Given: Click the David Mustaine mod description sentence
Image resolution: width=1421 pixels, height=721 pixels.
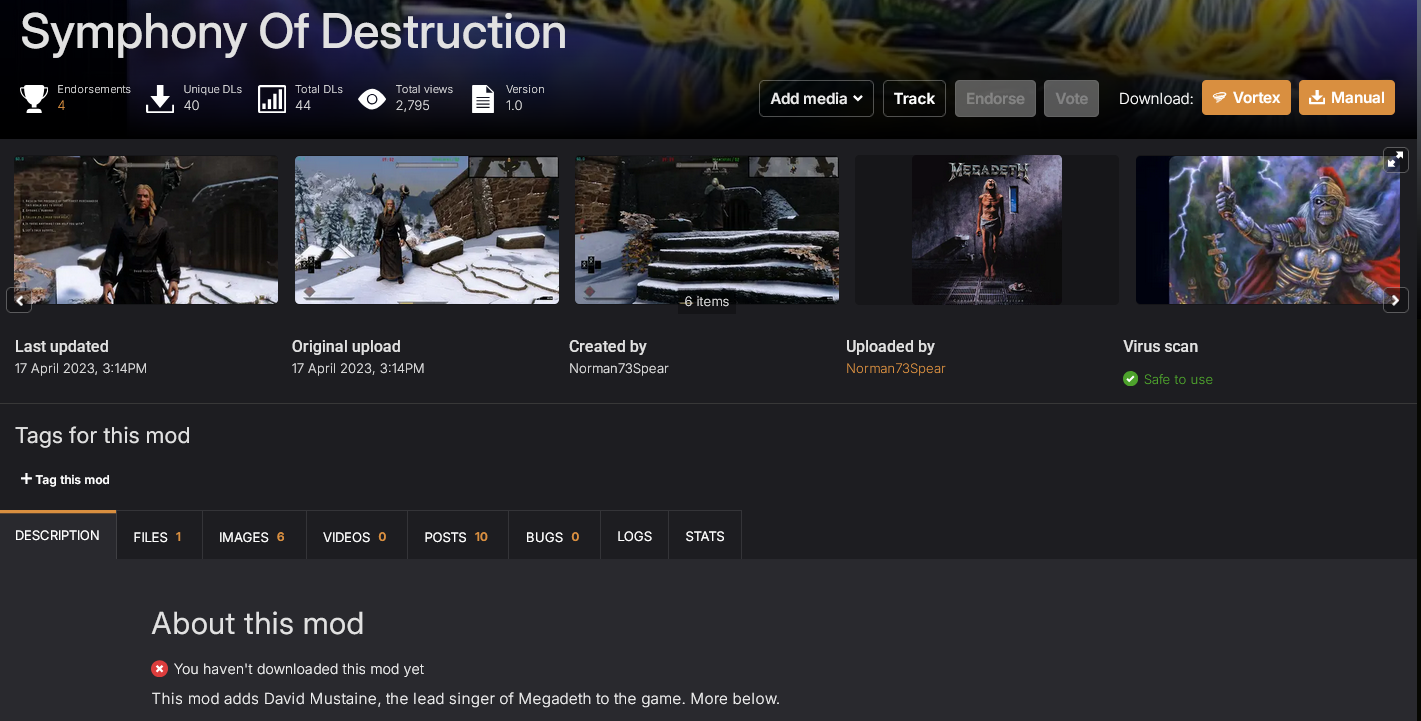Looking at the screenshot, I should point(465,699).
